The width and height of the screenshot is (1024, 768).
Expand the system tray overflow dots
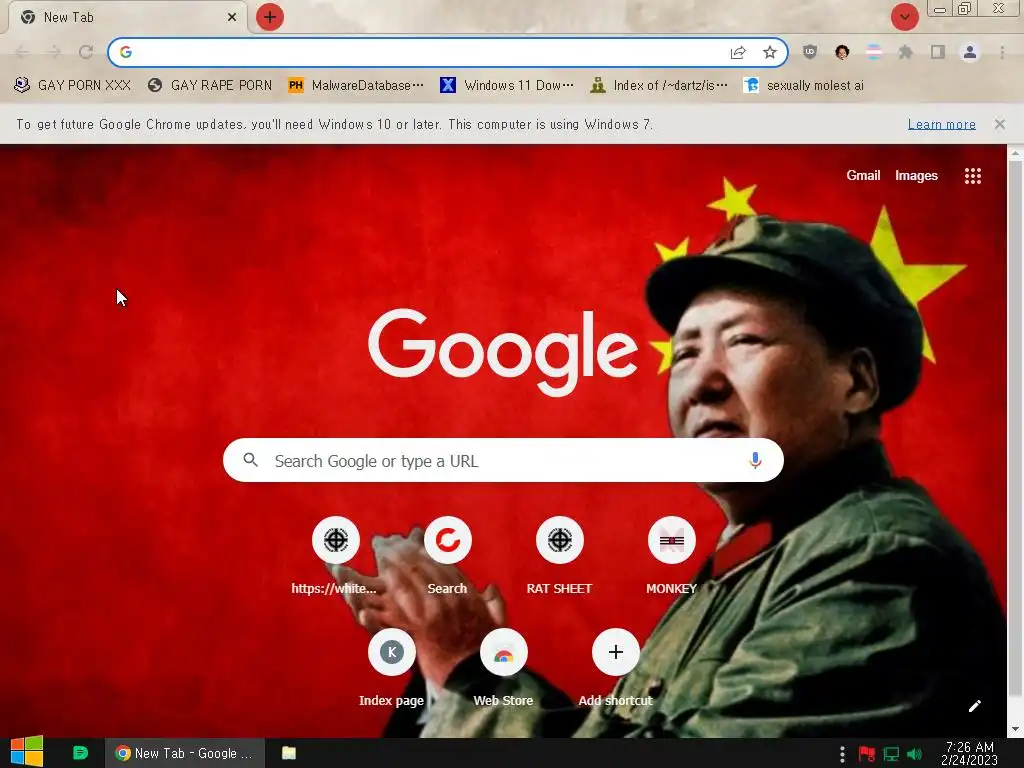point(842,754)
